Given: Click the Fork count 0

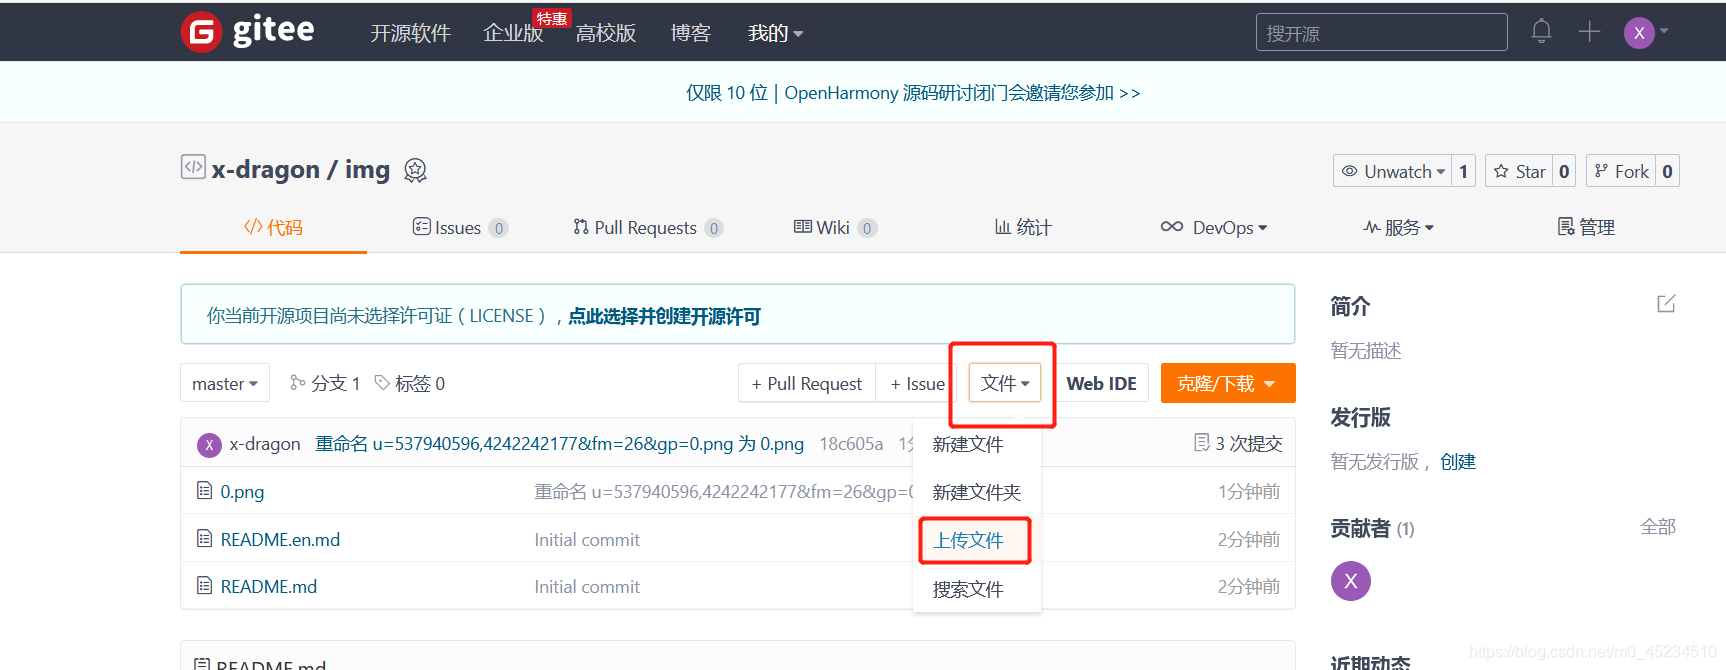Looking at the screenshot, I should point(1667,171).
